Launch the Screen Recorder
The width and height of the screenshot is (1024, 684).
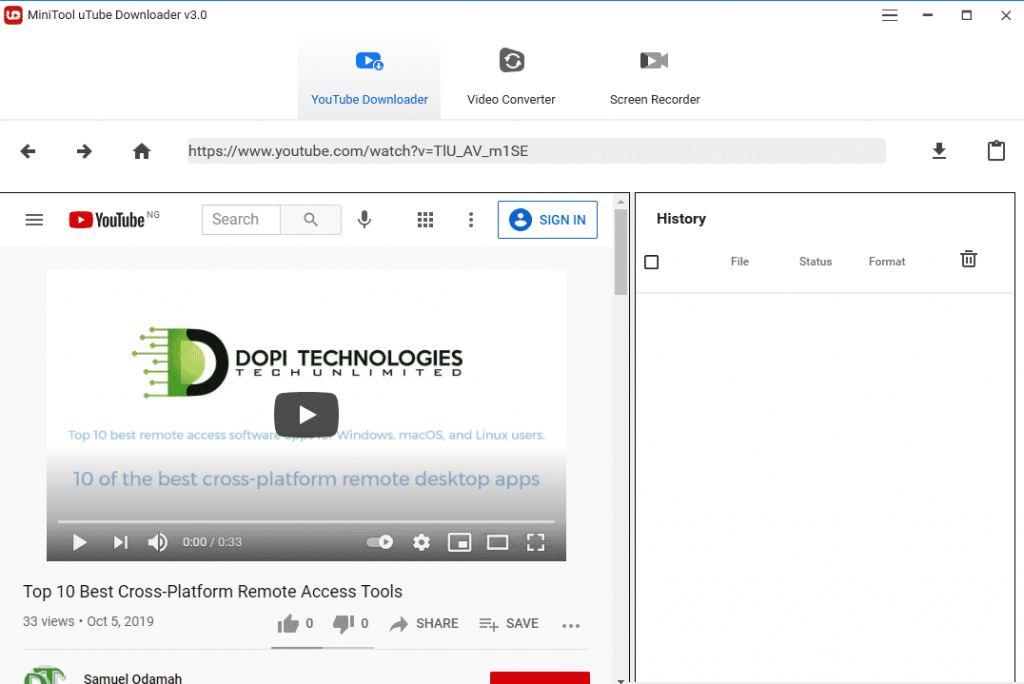(654, 75)
